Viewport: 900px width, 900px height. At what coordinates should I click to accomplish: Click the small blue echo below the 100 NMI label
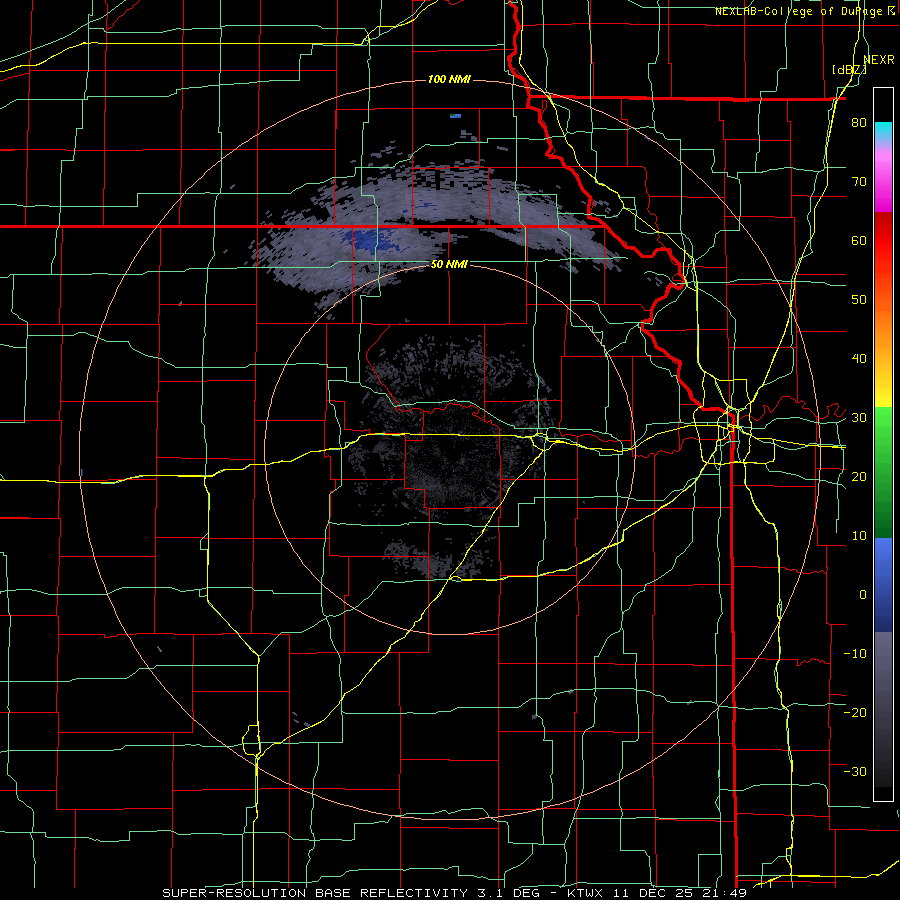tap(455, 116)
